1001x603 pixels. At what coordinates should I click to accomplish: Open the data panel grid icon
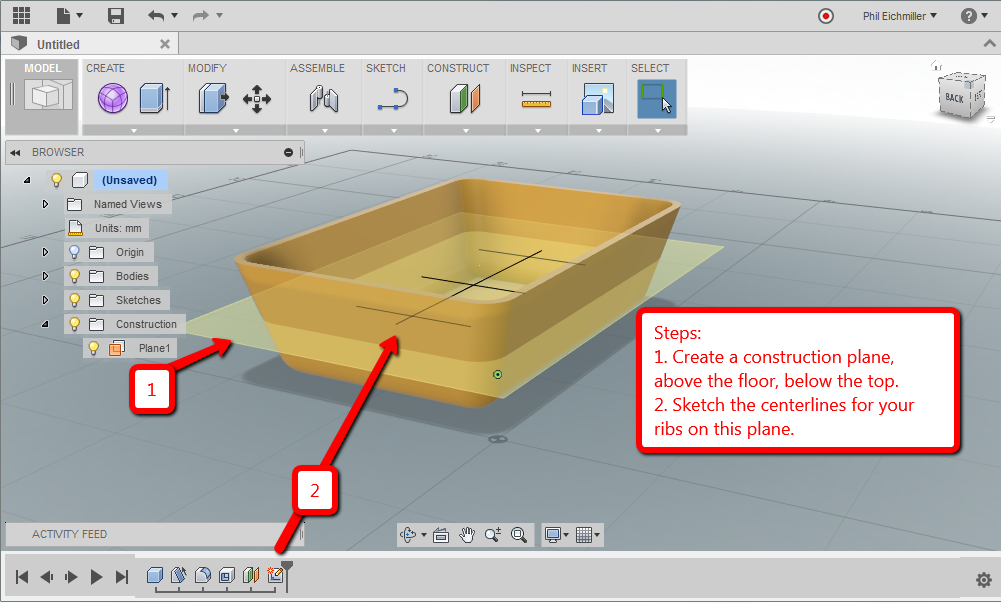tap(22, 15)
